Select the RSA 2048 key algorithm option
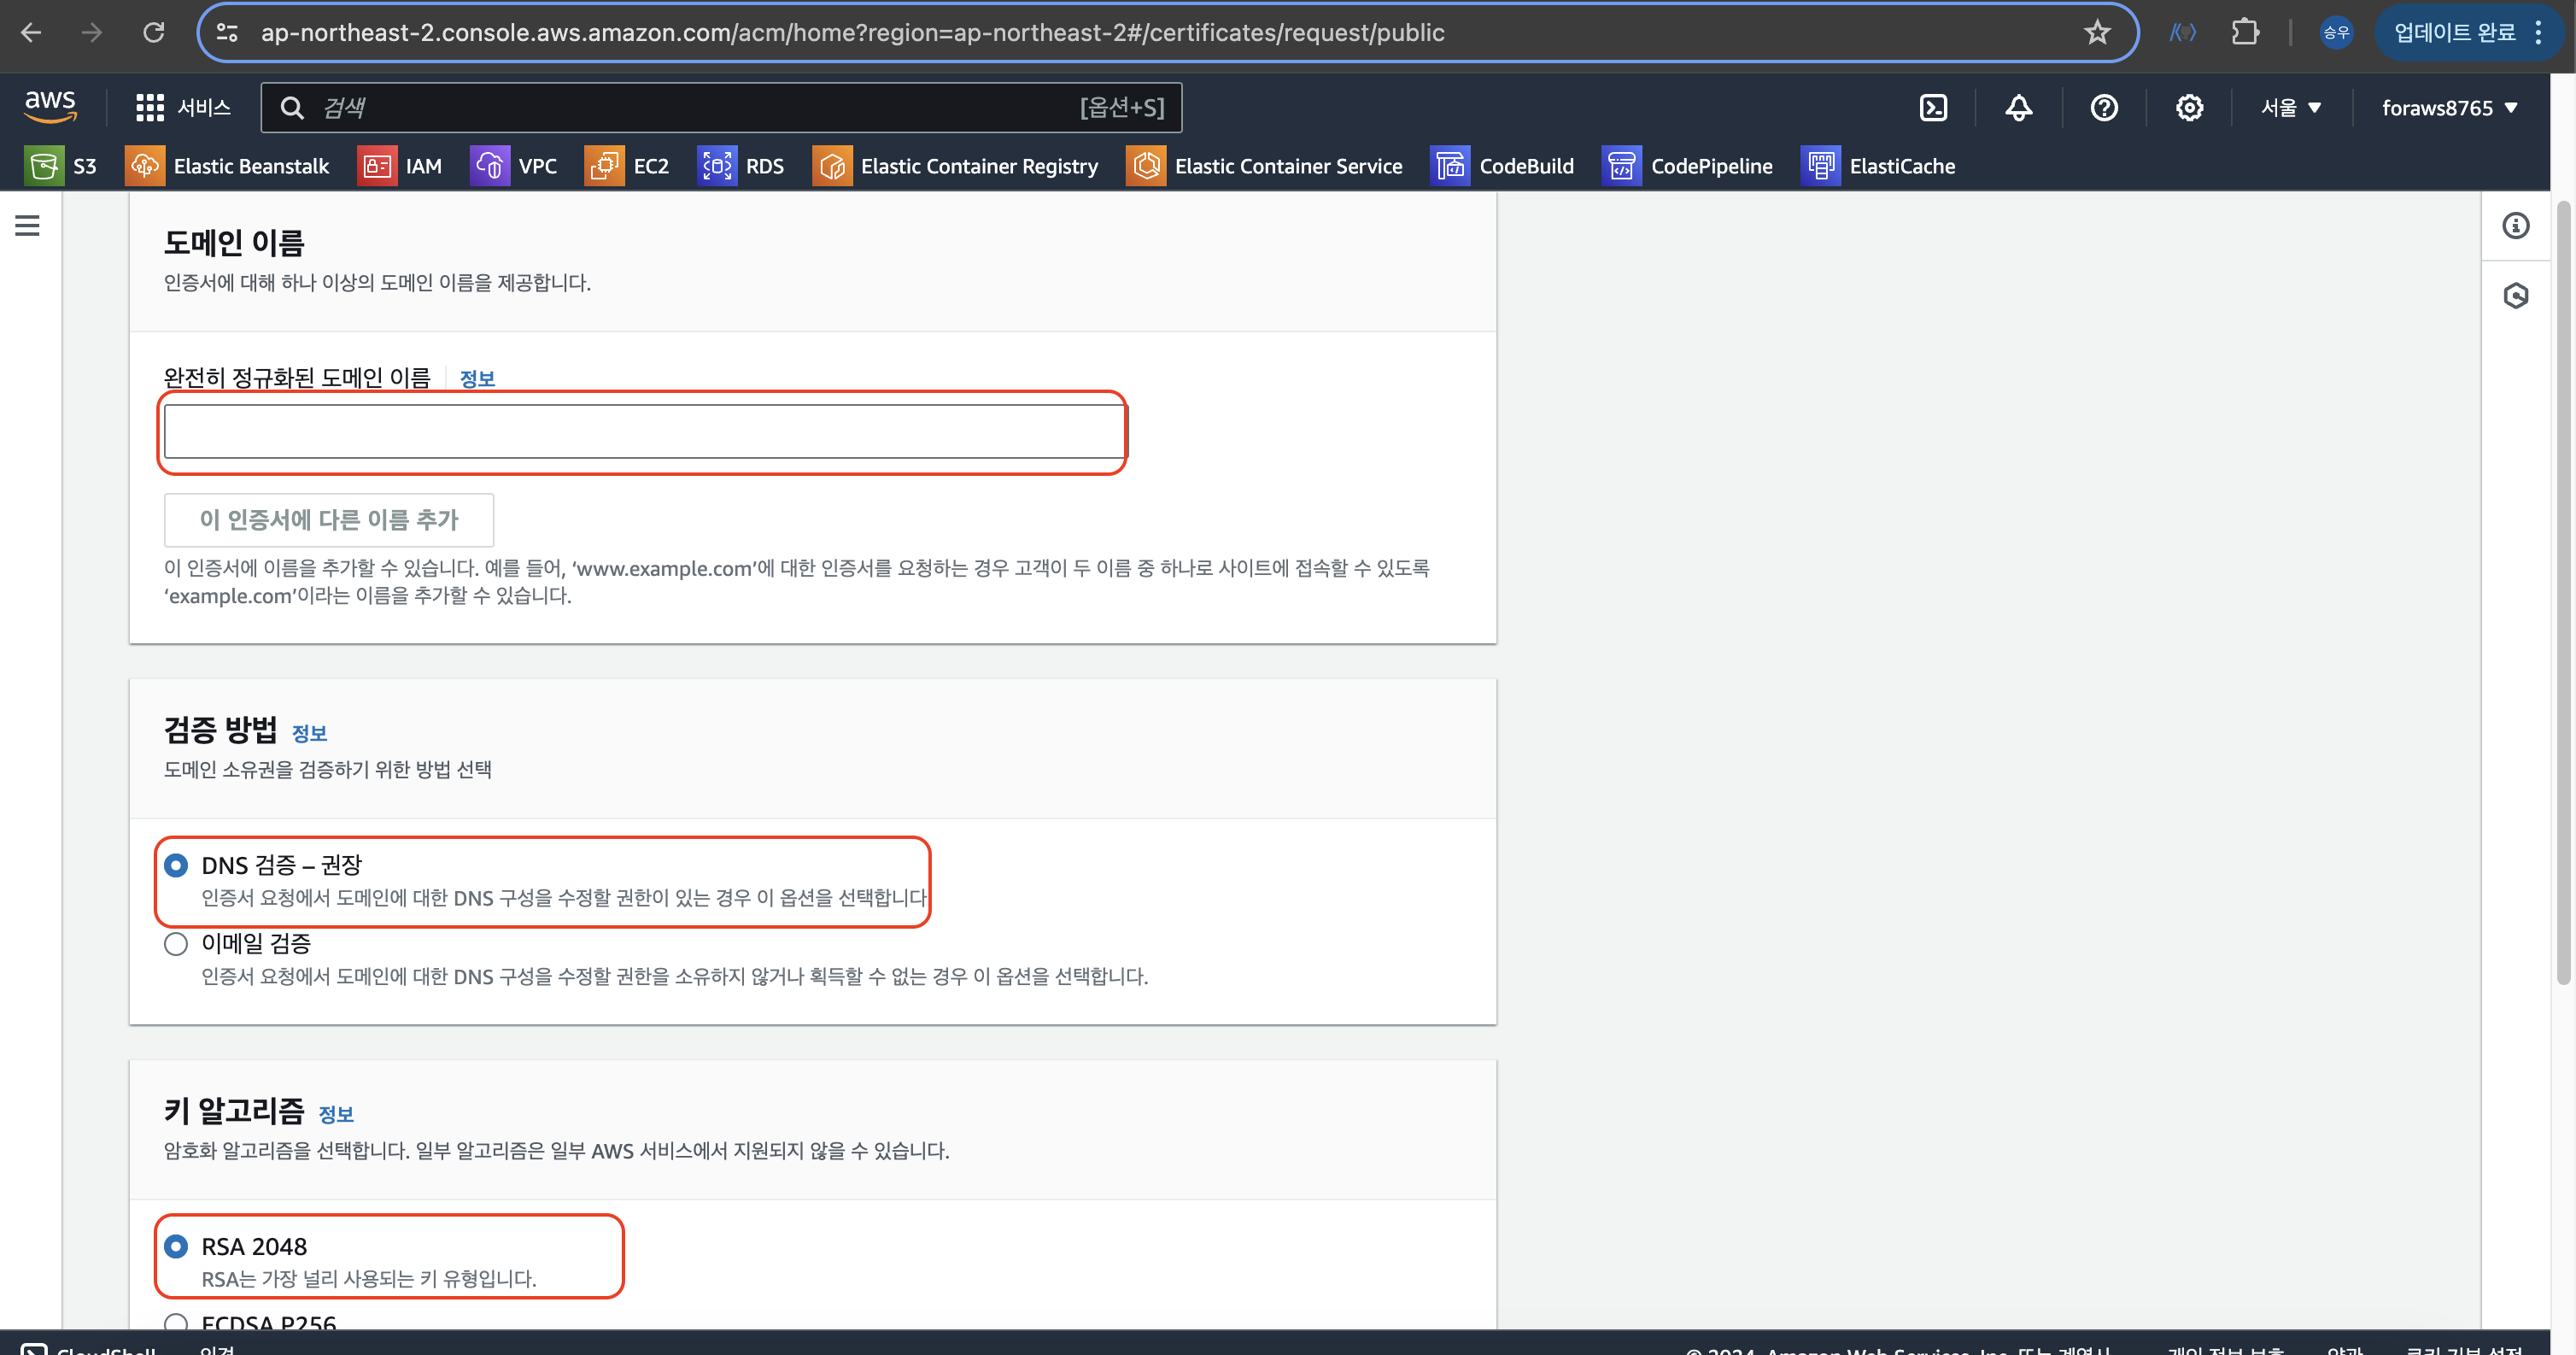The image size is (2576, 1355). point(176,1246)
